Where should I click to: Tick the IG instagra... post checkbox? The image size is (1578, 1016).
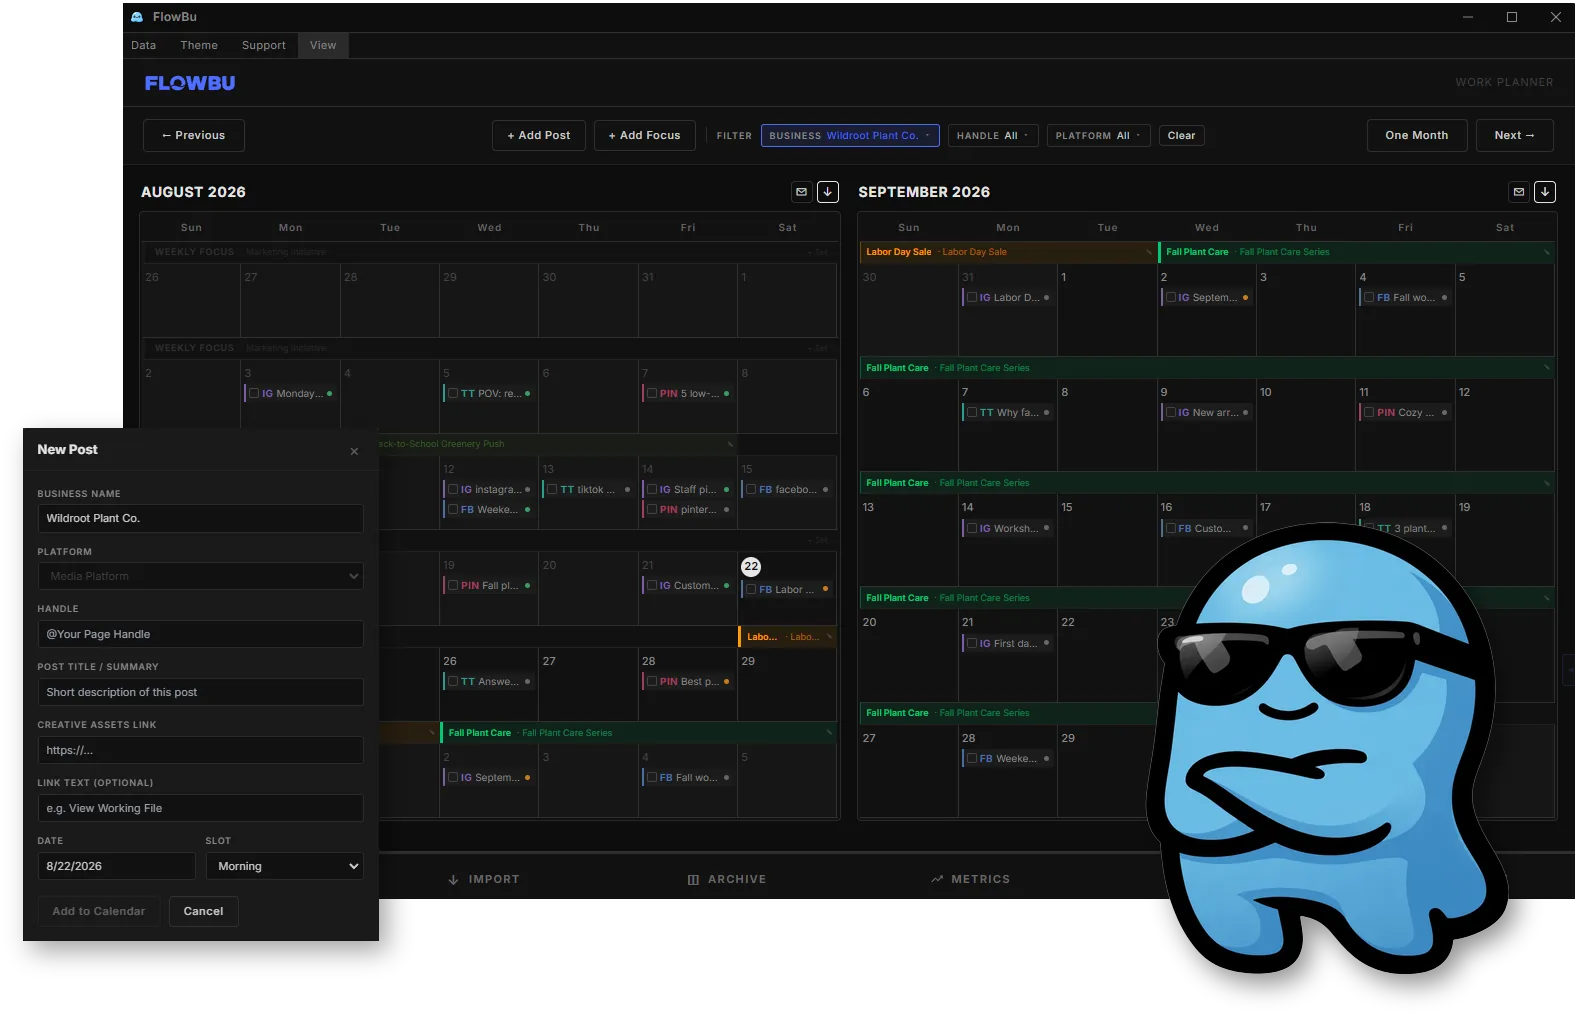453,490
